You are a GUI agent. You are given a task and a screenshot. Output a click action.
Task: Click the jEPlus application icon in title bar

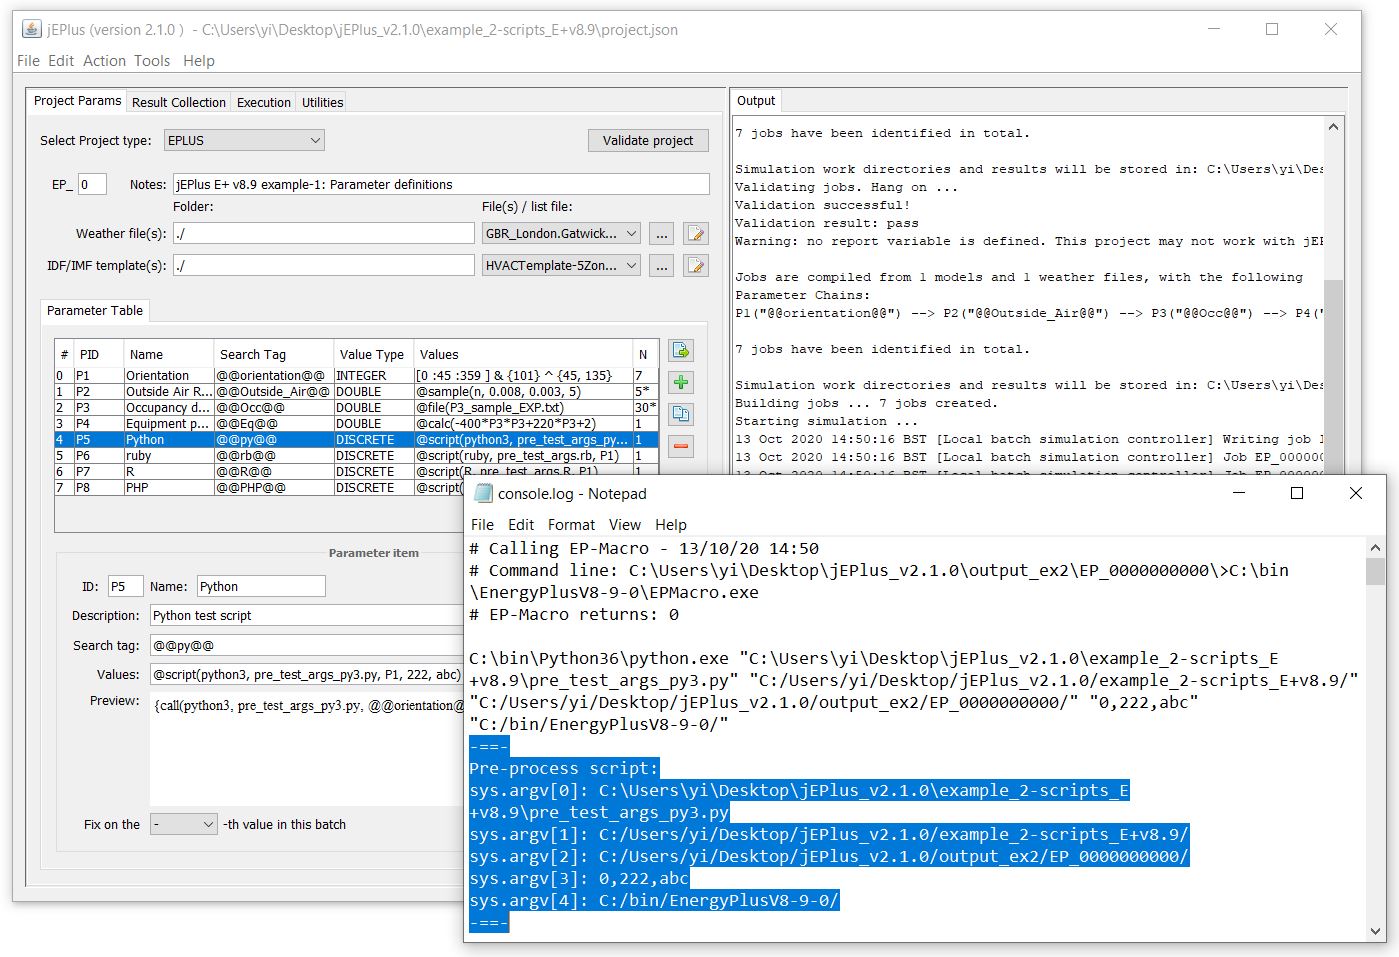(32, 29)
